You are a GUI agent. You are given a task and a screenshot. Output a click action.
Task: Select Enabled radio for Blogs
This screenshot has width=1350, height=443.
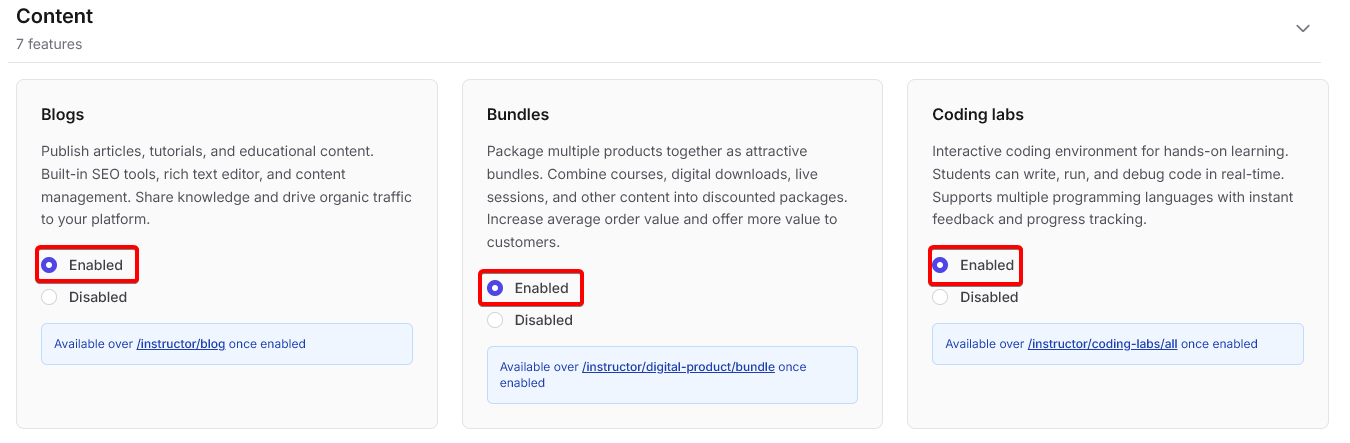[x=49, y=265]
